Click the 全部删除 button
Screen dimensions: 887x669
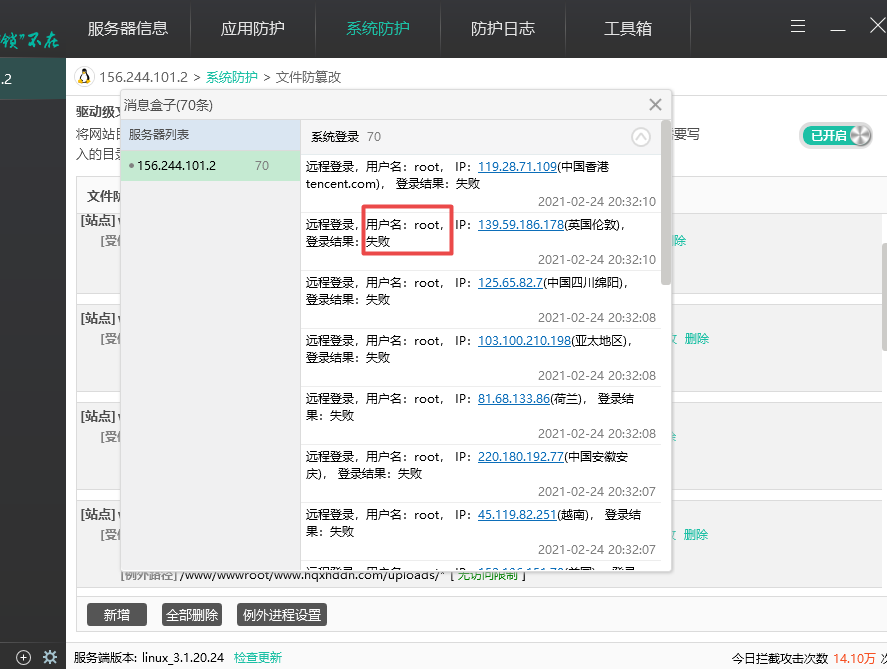click(191, 615)
